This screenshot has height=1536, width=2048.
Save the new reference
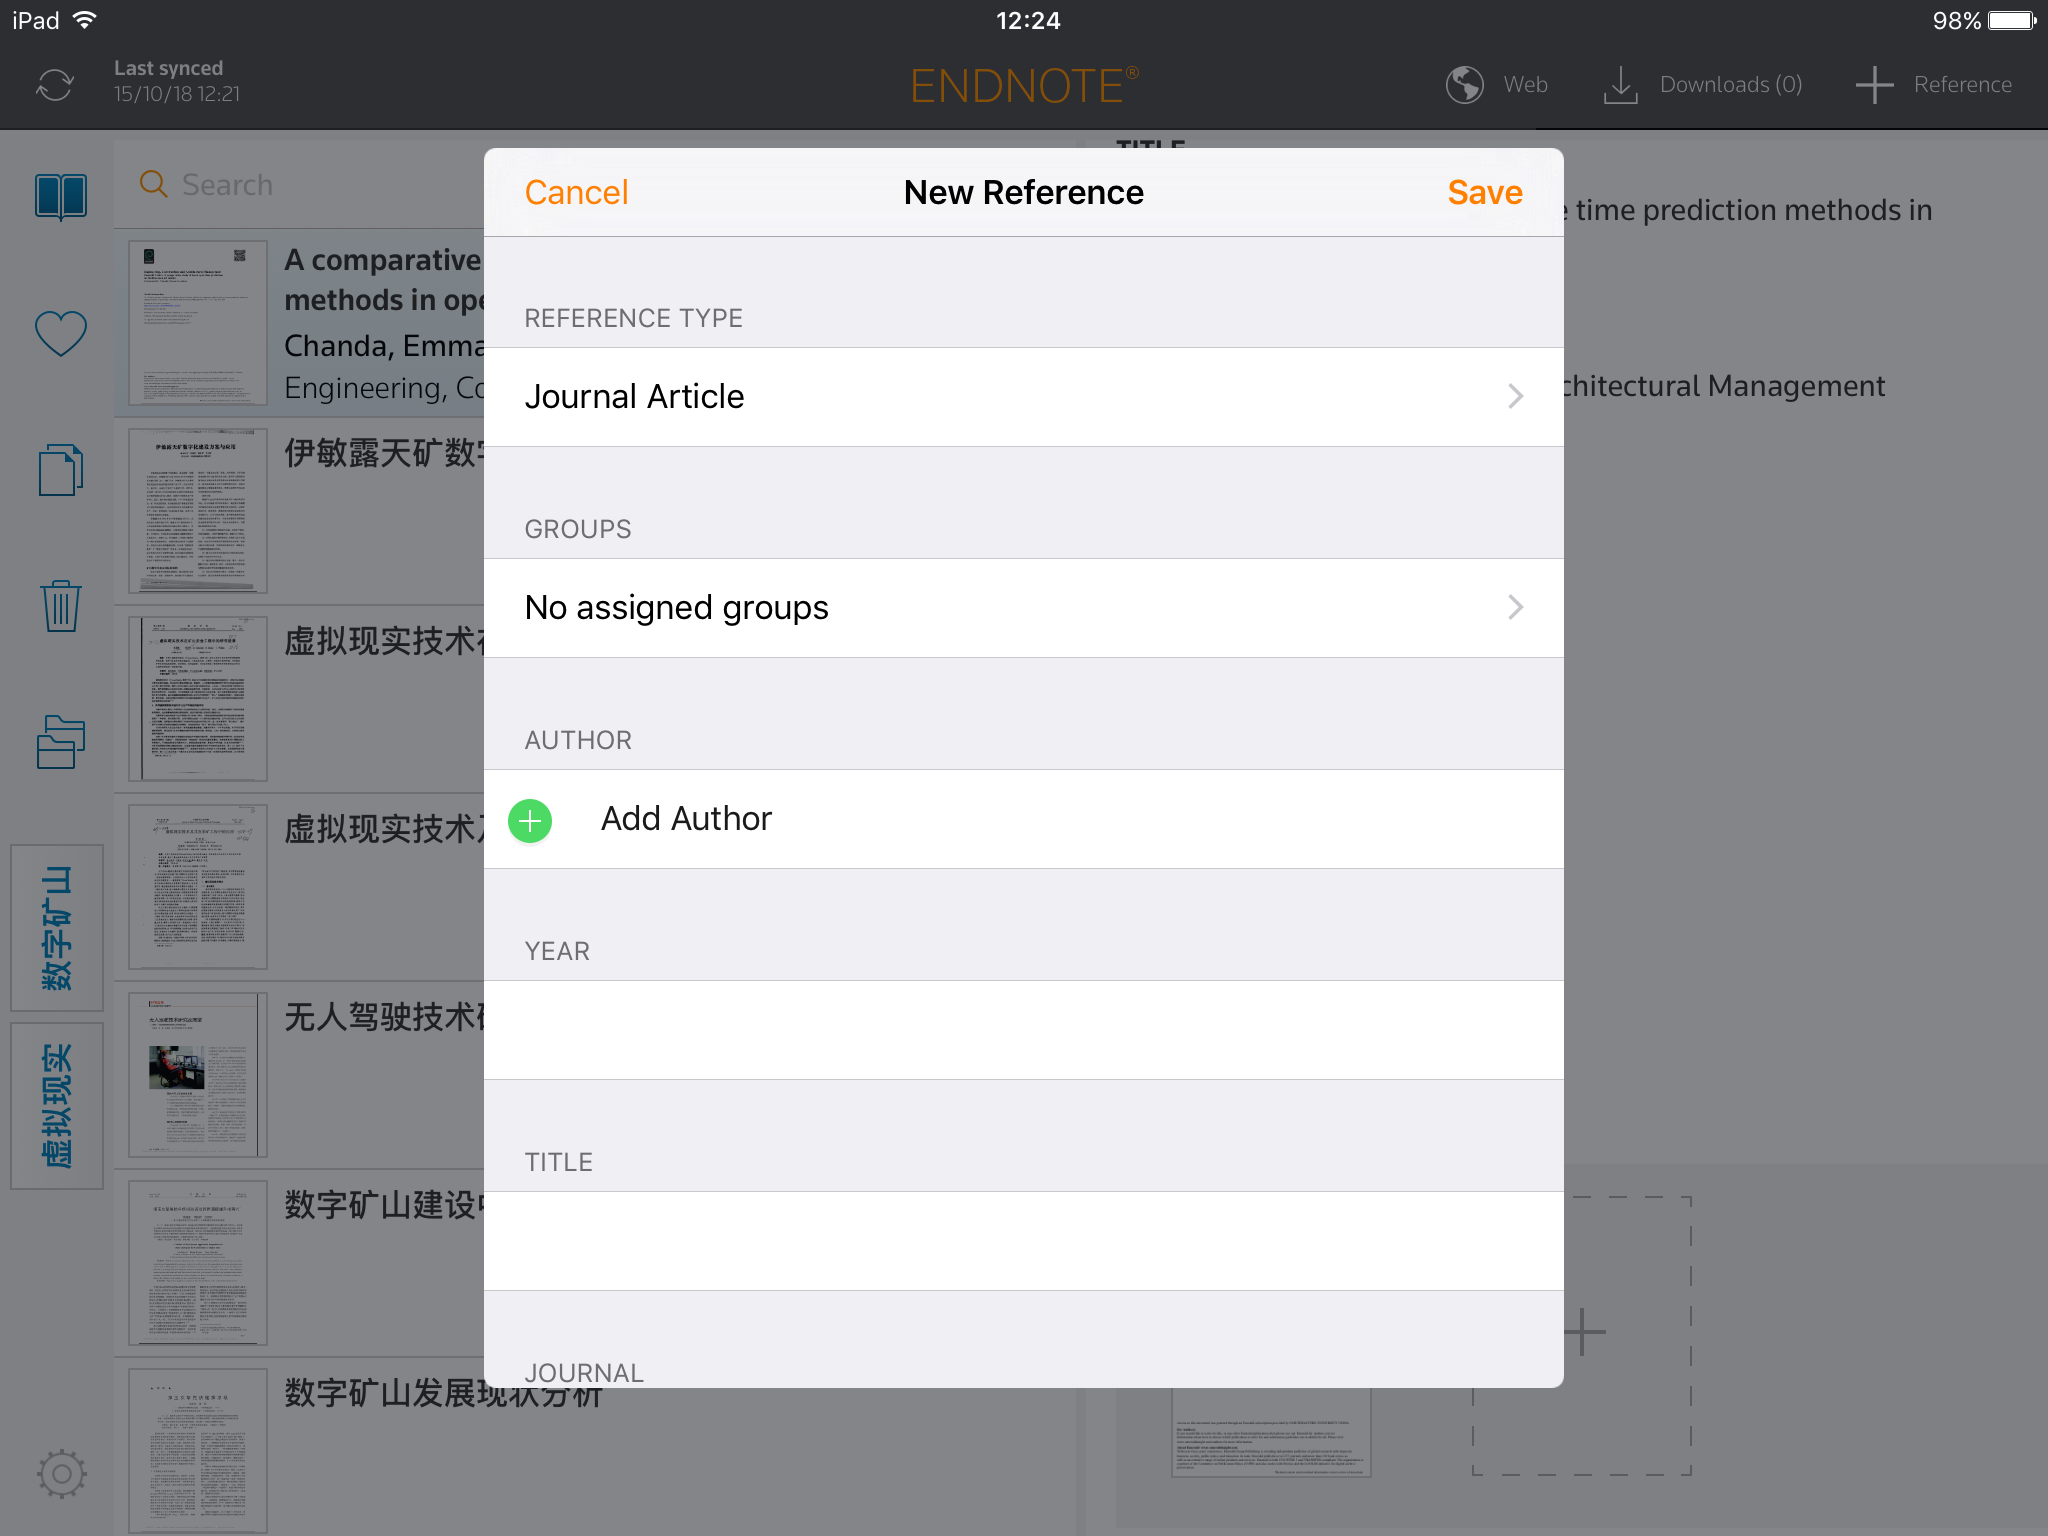point(1484,192)
